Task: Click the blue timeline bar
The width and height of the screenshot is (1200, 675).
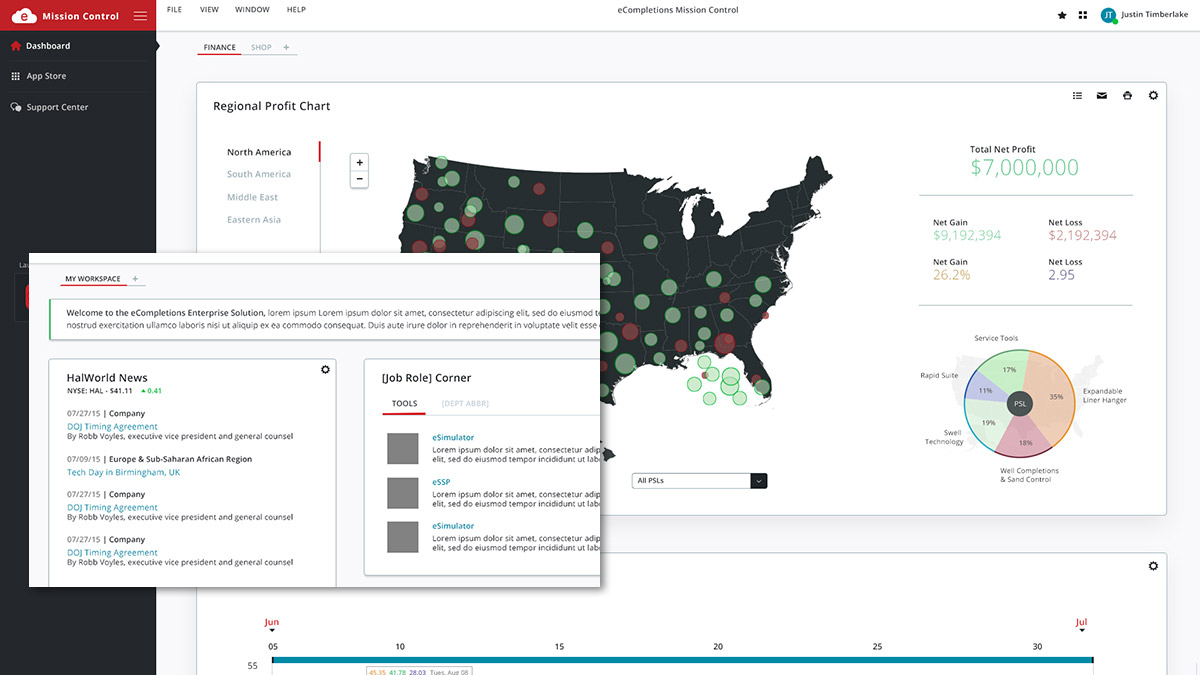Action: tap(682, 660)
